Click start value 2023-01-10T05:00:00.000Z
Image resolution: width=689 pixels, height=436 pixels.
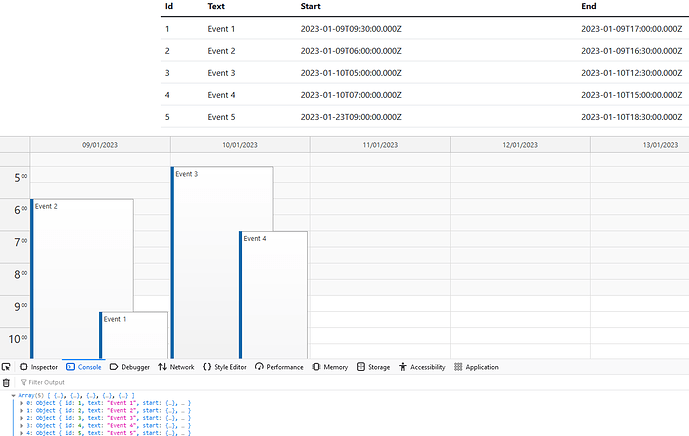[351, 73]
